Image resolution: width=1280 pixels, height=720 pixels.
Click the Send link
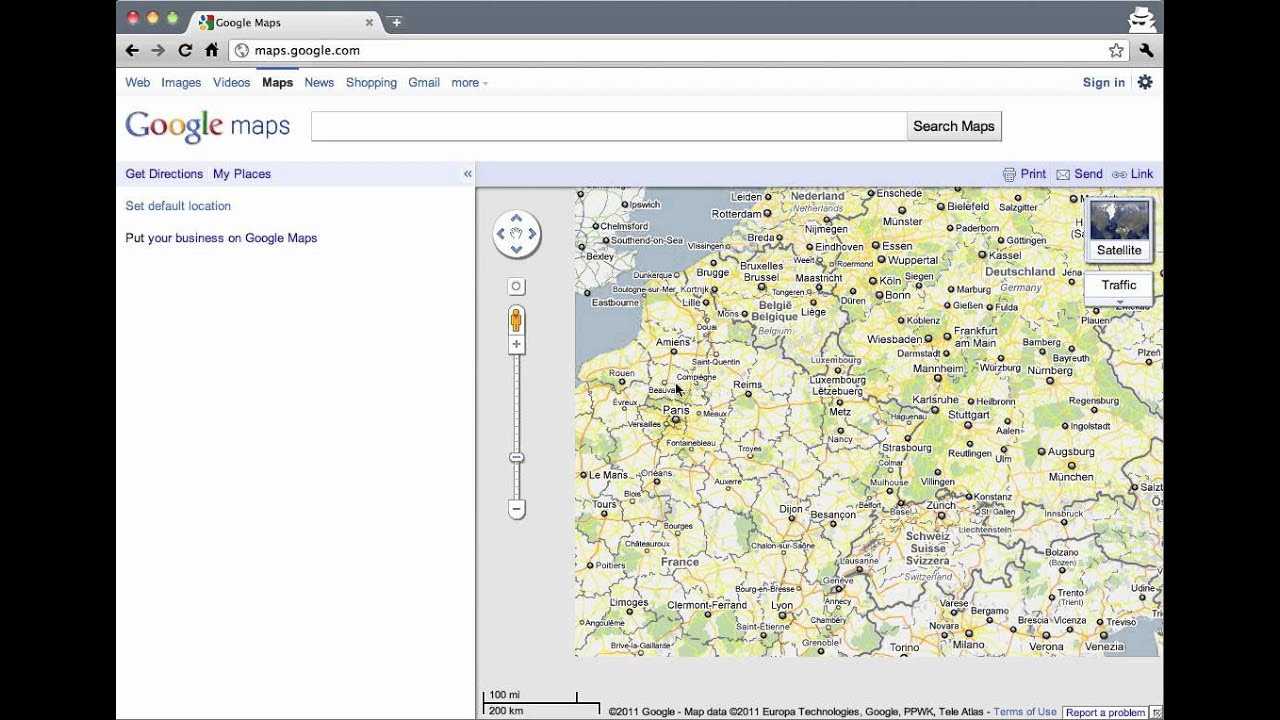(1079, 174)
